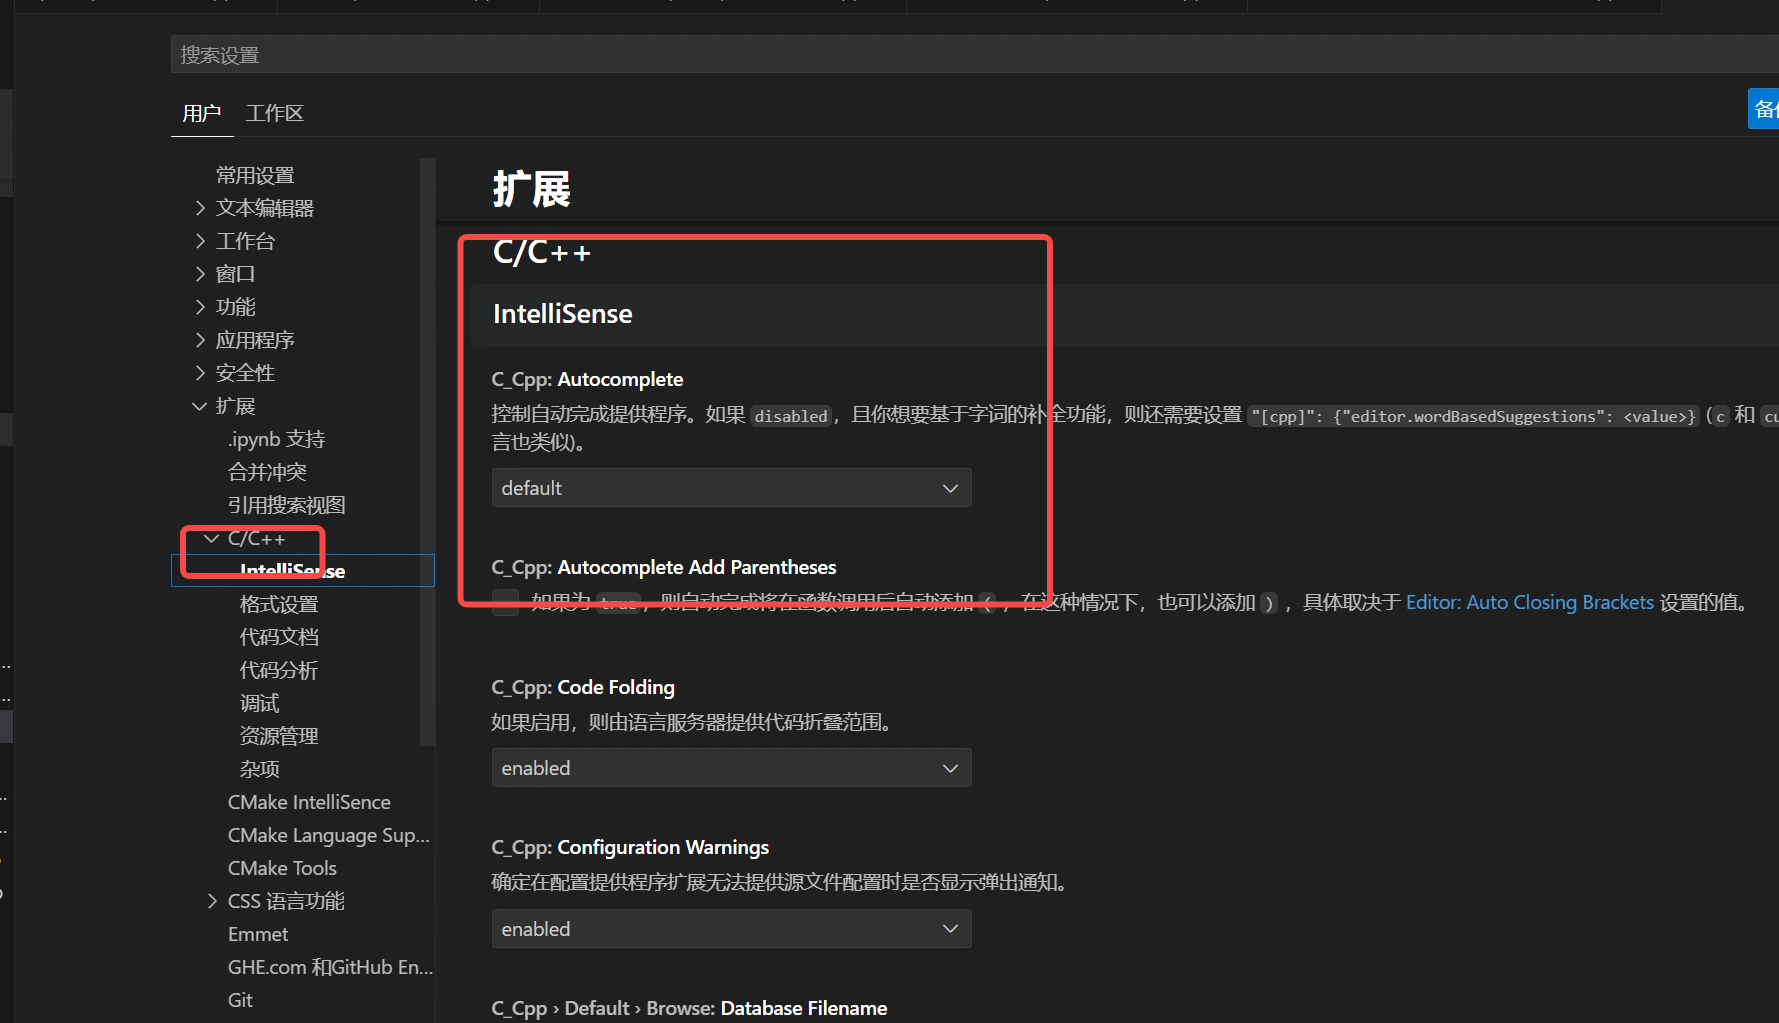Viewport: 1779px width, 1023px height.
Task: Open Git extension settings
Action: point(240,1000)
